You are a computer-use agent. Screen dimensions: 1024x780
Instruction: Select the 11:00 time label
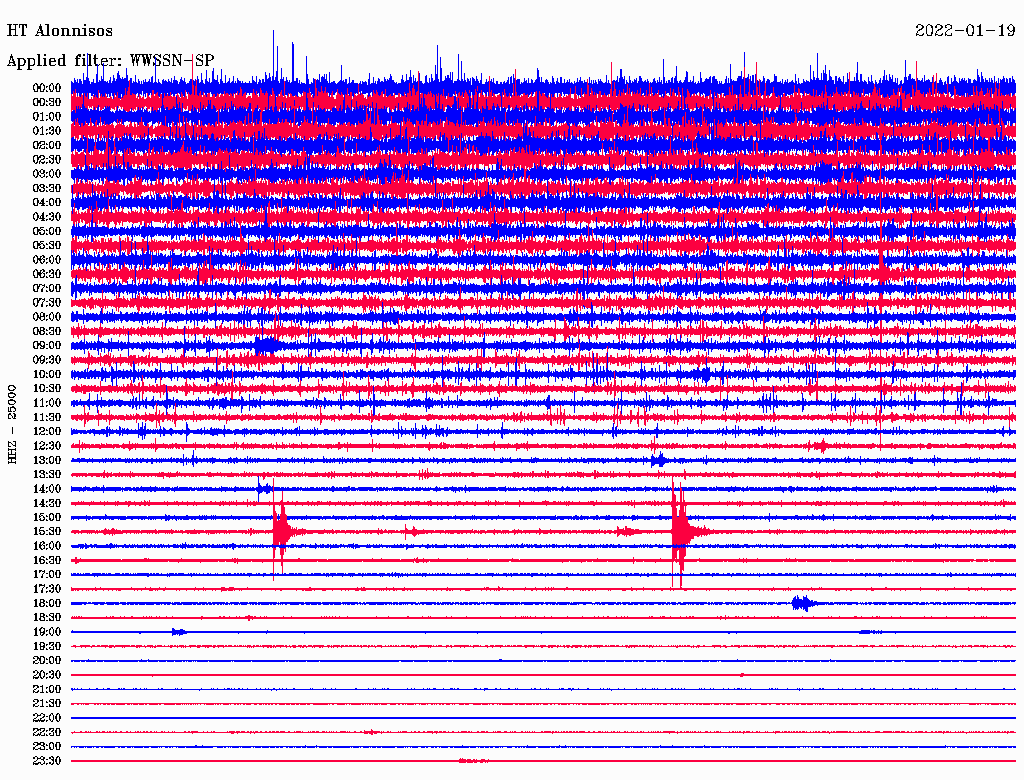(47, 403)
